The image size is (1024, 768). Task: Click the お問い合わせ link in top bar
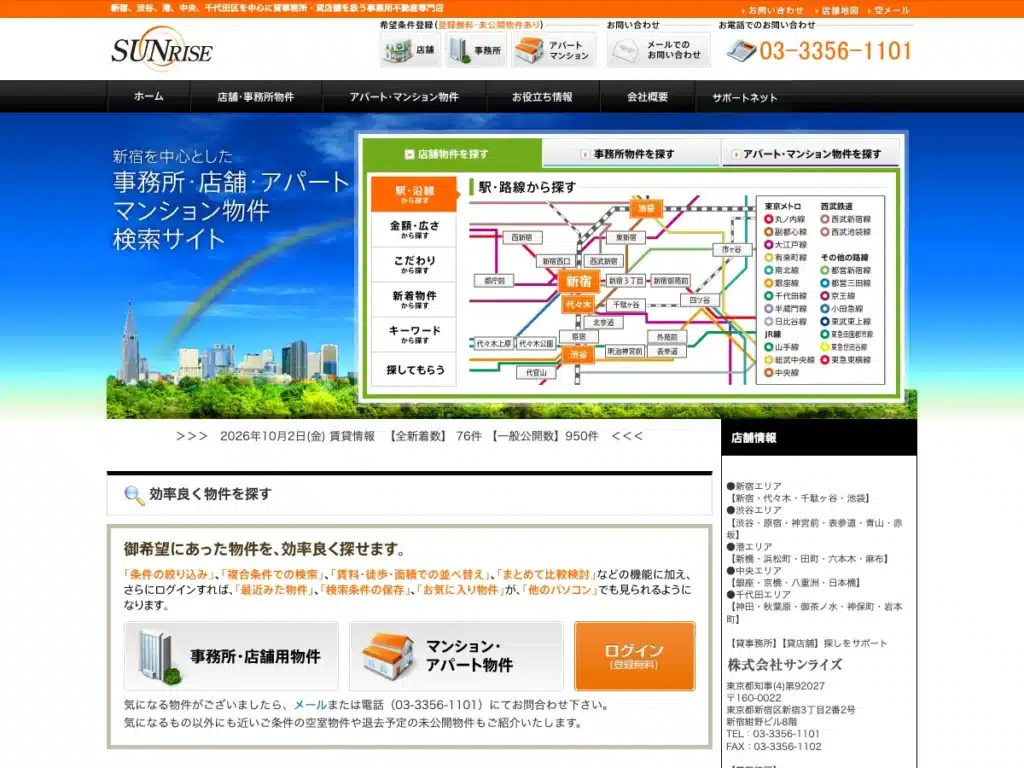pos(775,10)
